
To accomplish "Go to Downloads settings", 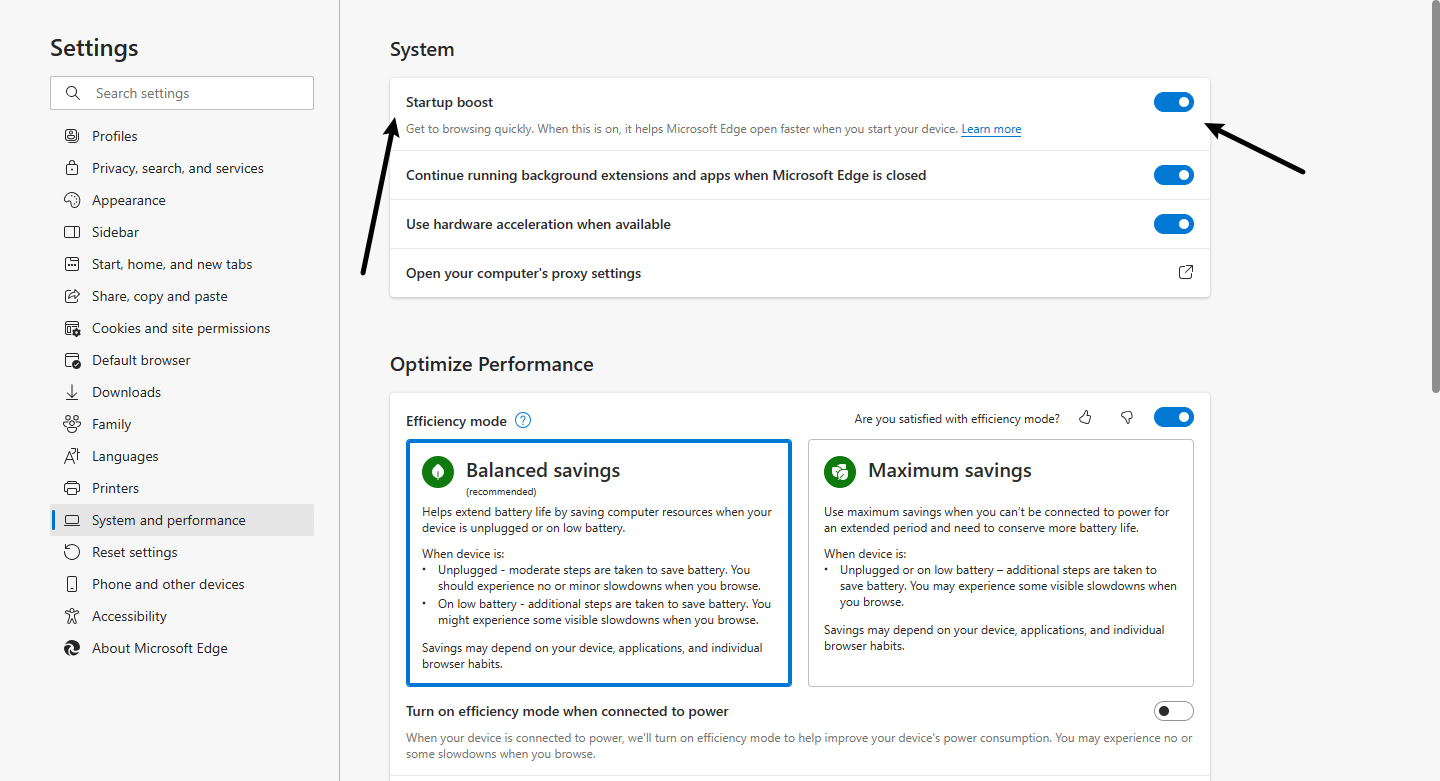I will click(x=182, y=392).
